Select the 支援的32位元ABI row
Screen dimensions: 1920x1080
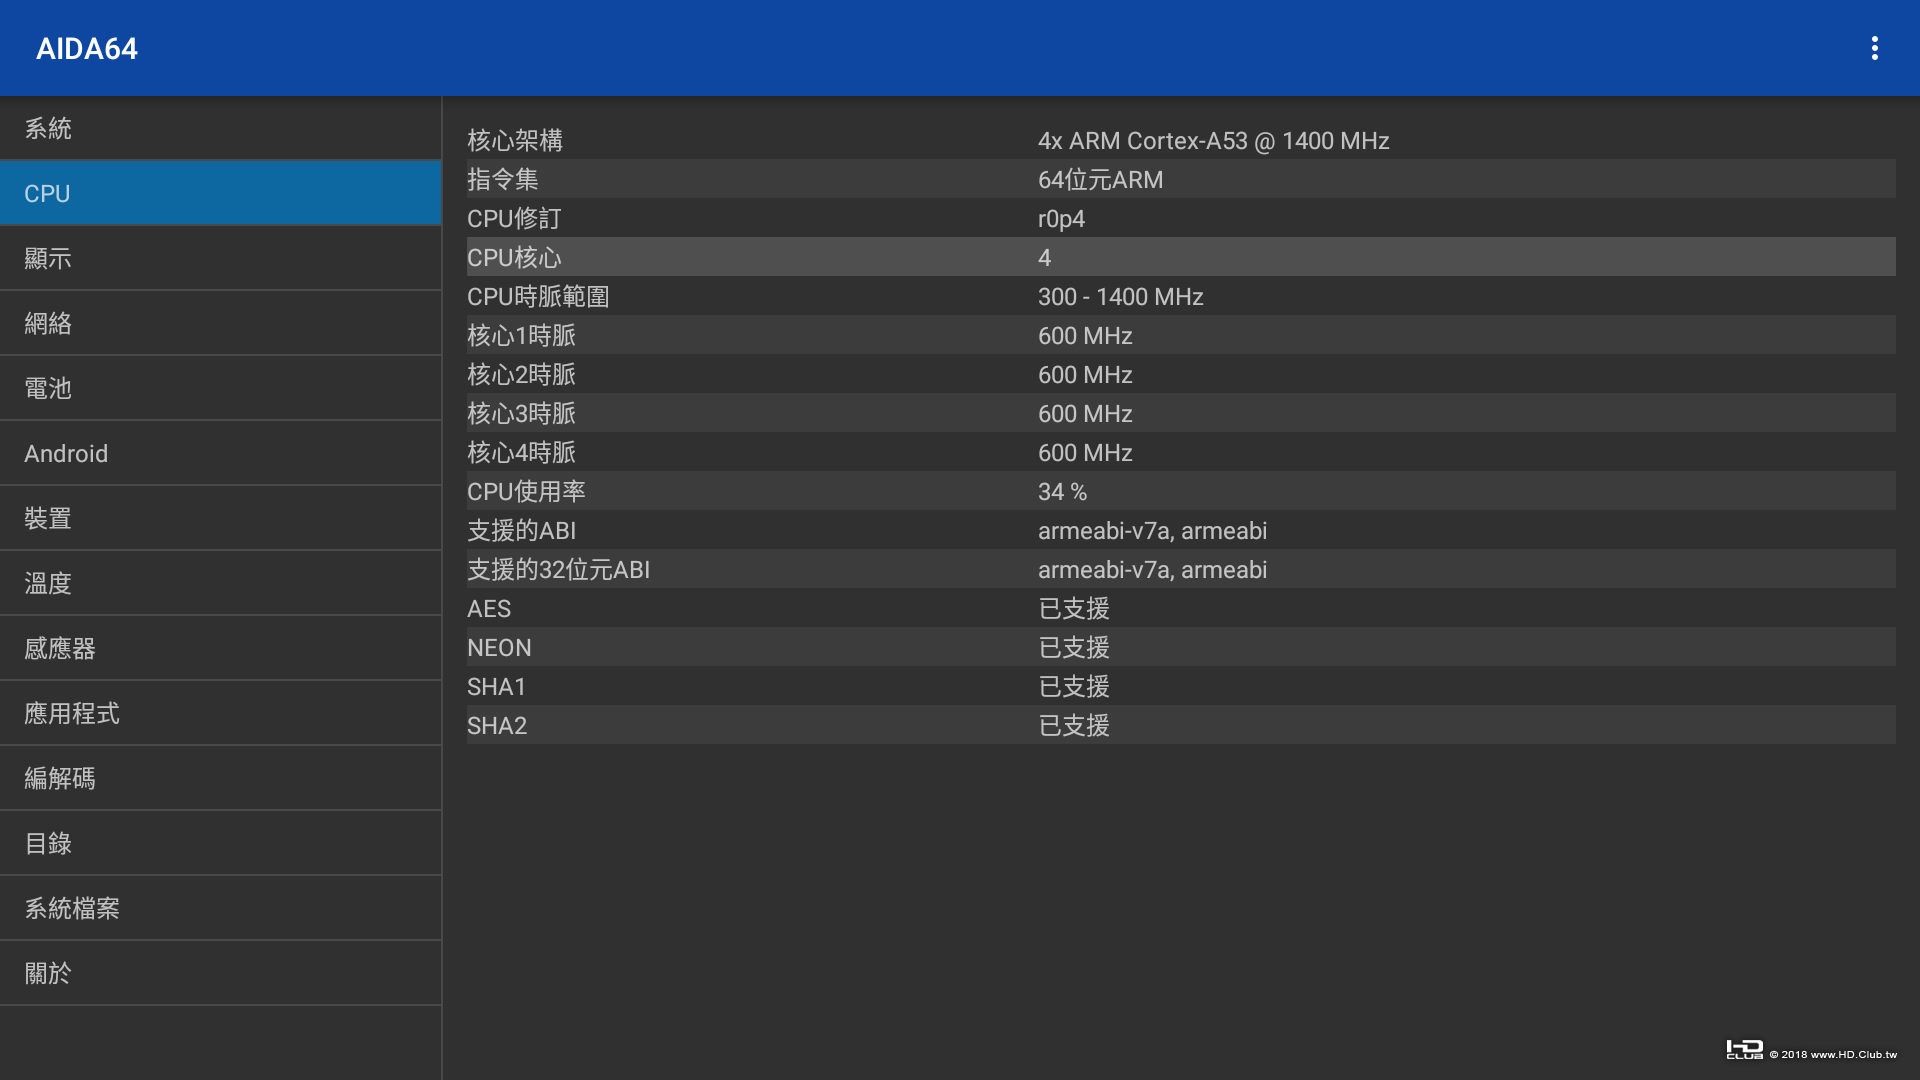(x=1181, y=569)
